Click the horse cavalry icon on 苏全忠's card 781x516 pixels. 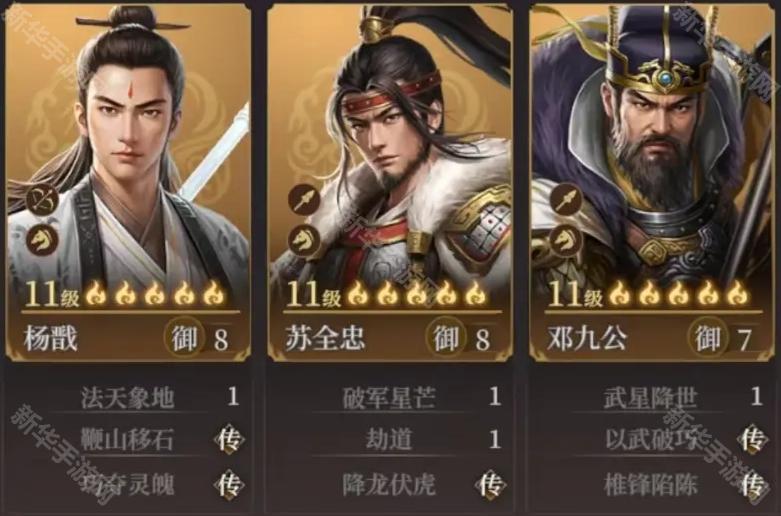tap(304, 240)
